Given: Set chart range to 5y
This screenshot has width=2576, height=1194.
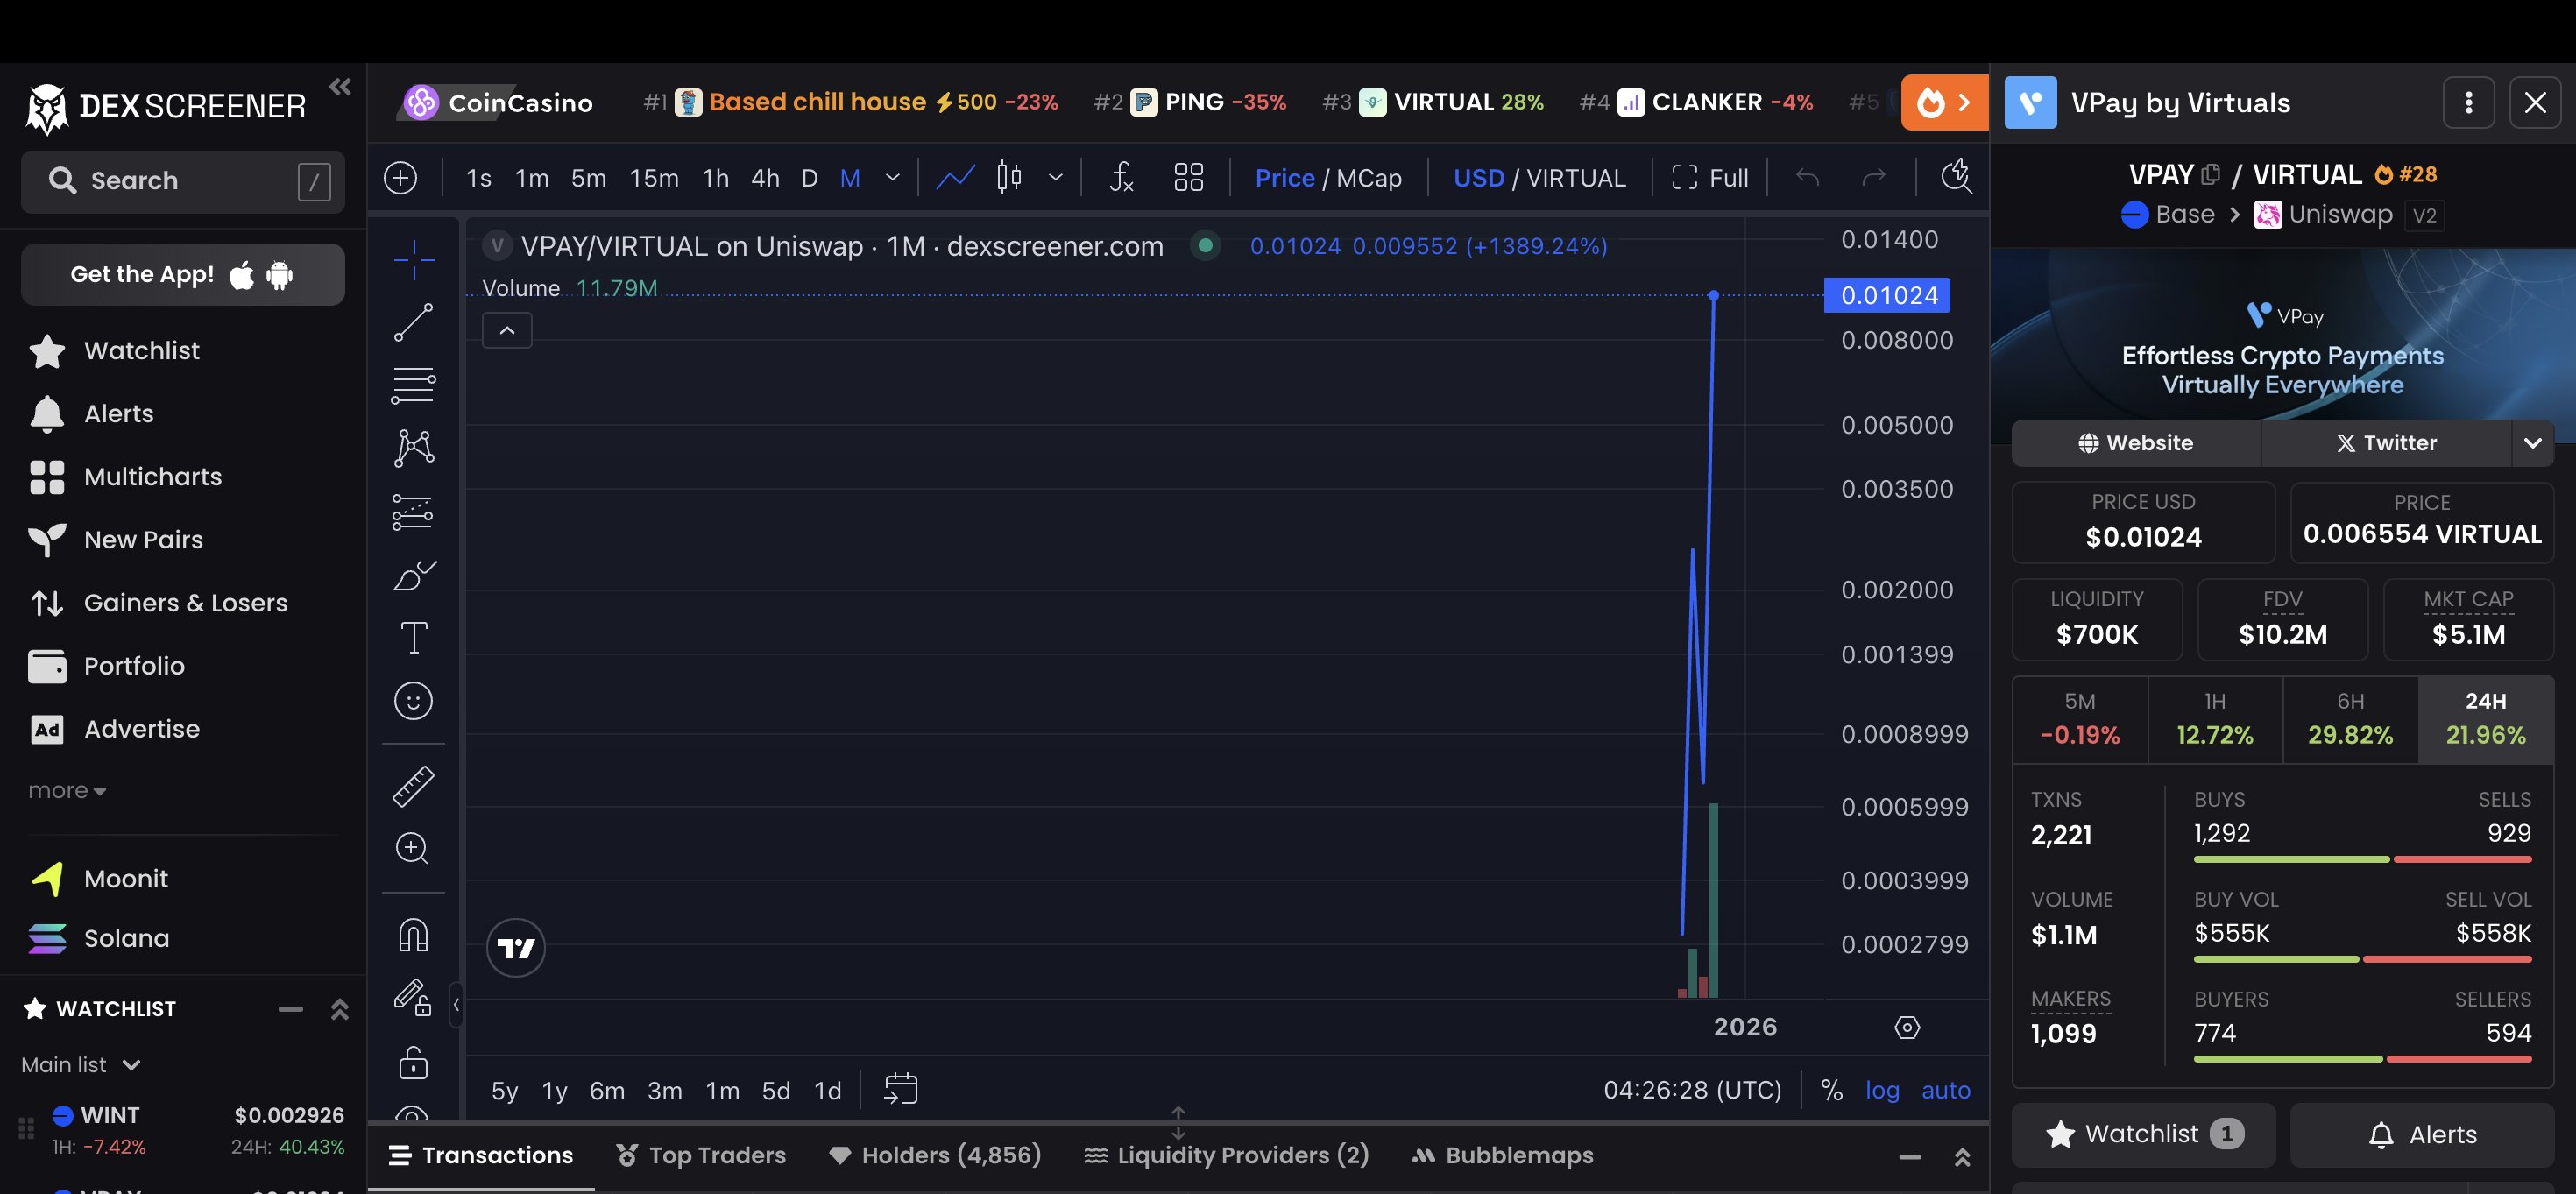Looking at the screenshot, I should click(x=504, y=1091).
